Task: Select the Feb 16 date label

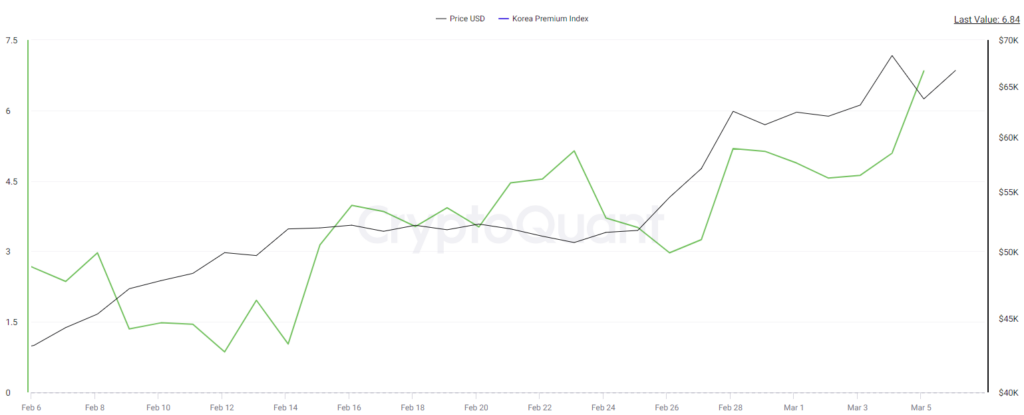Action: coord(348,408)
